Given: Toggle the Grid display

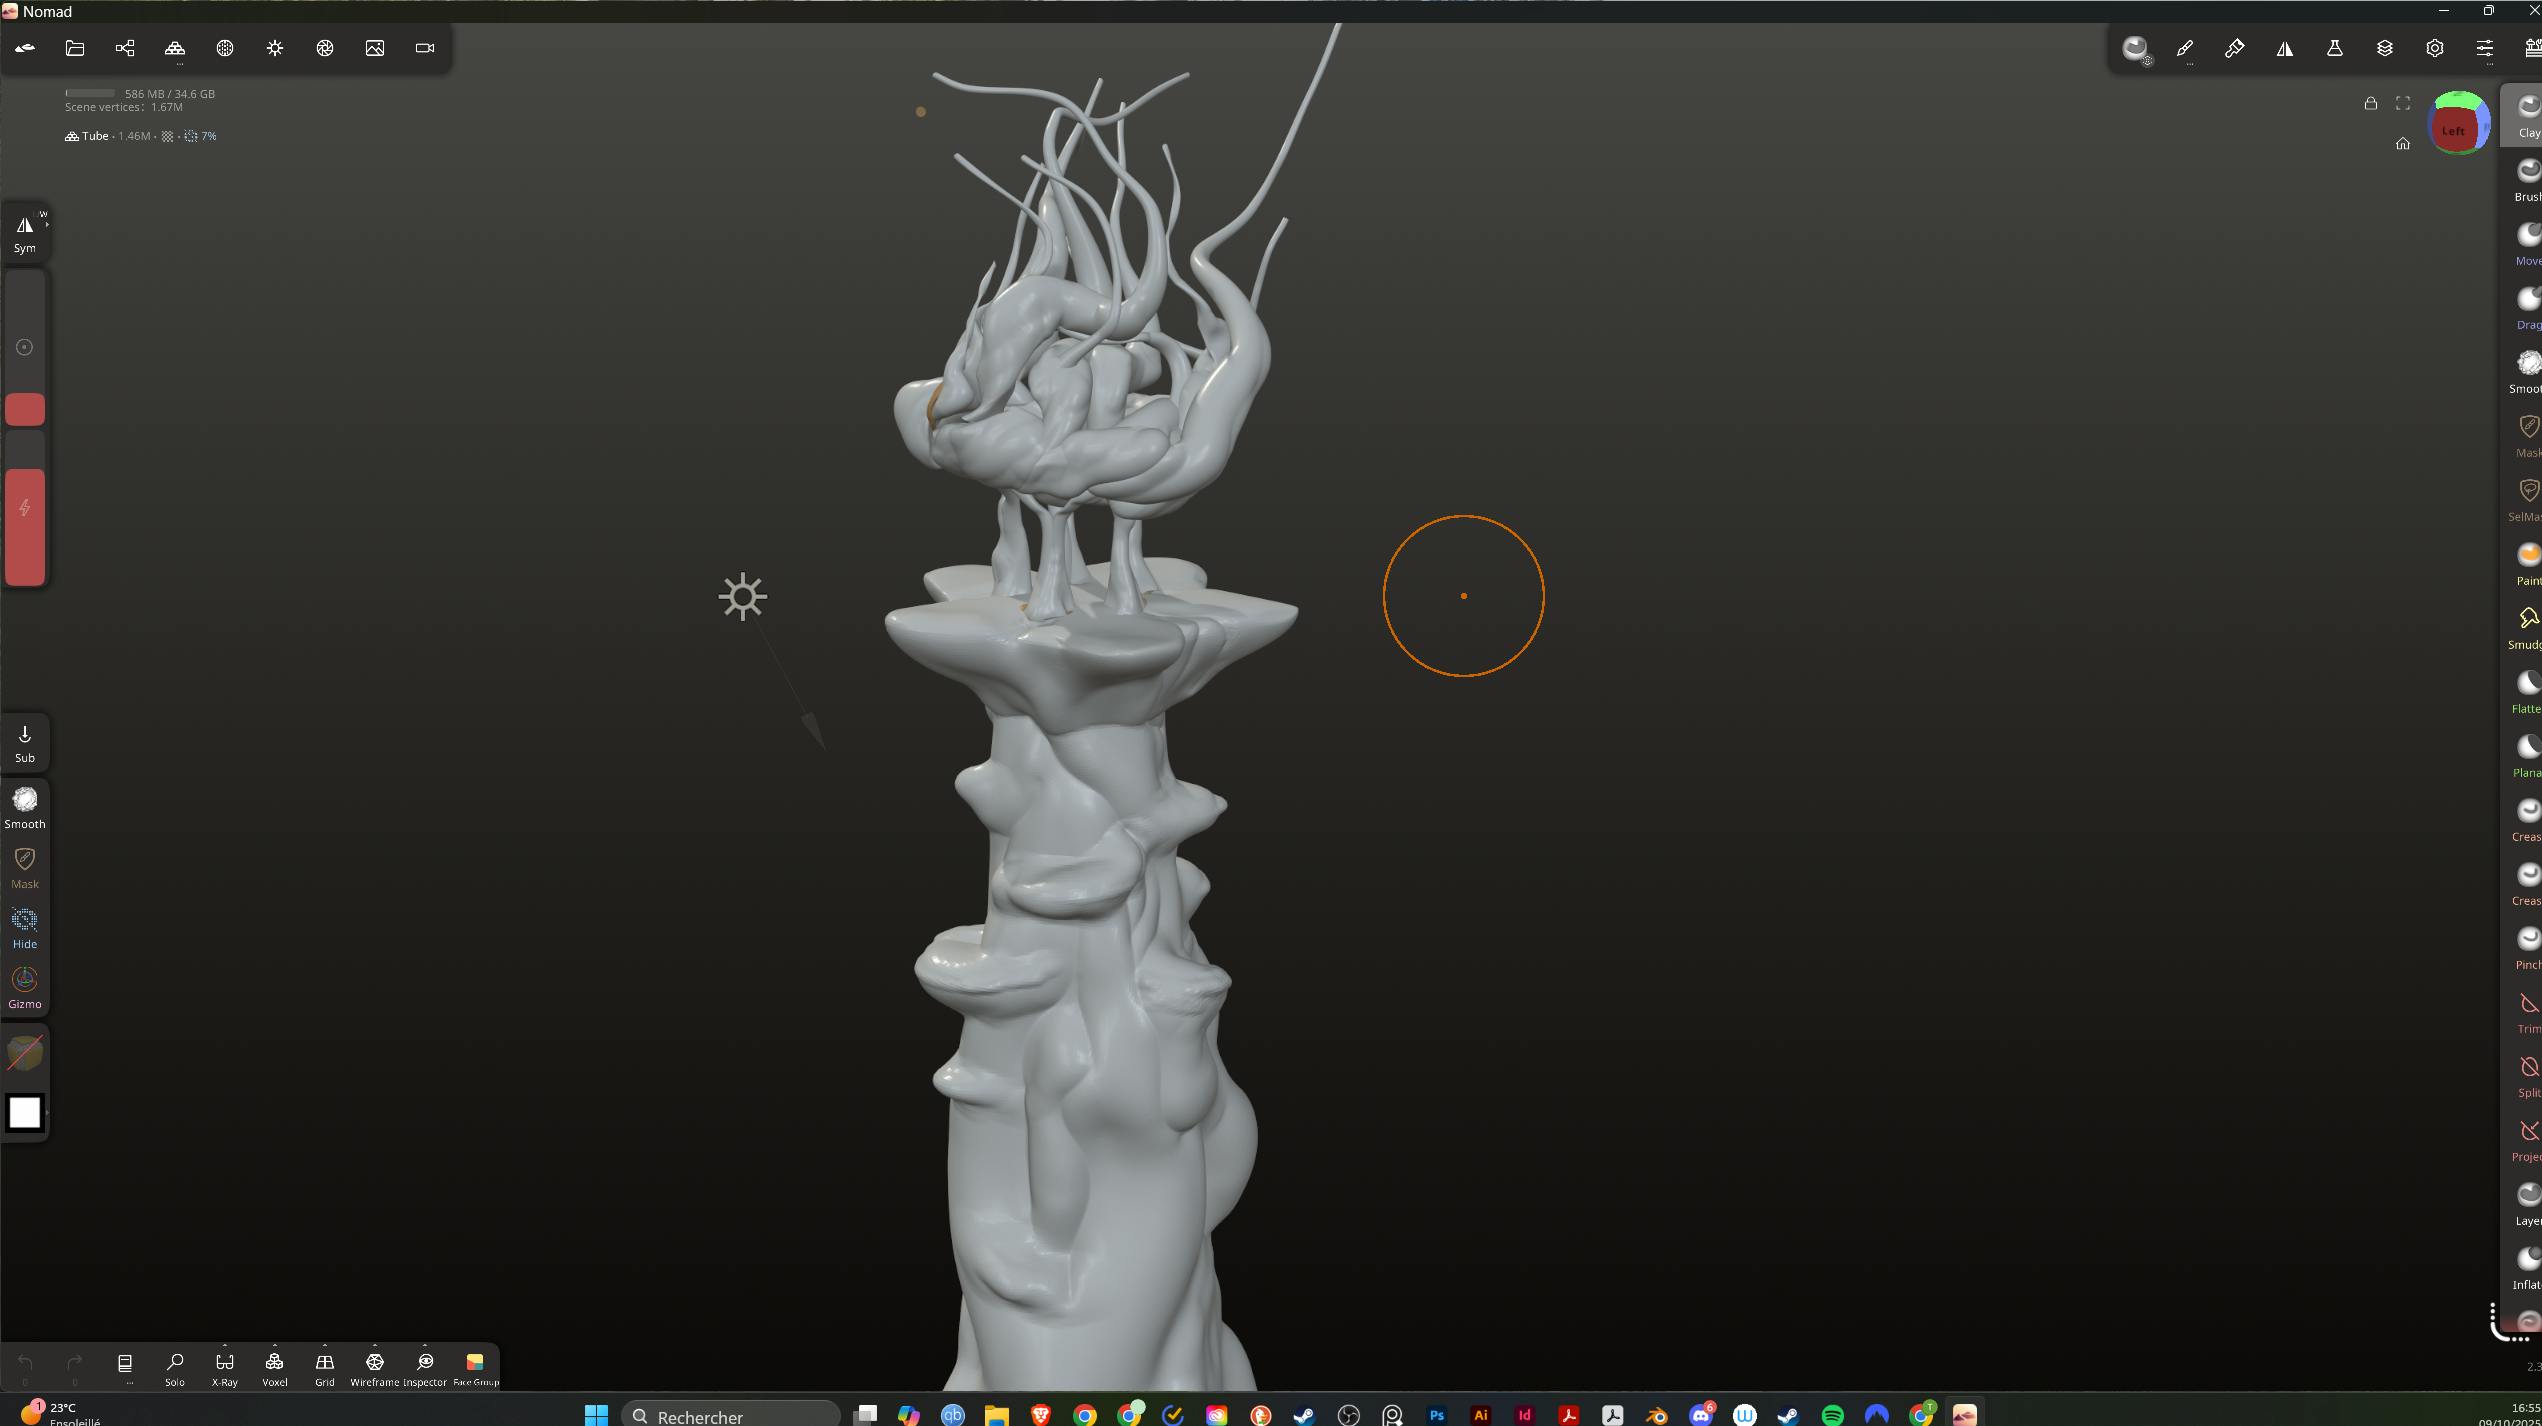Looking at the screenshot, I should [325, 1367].
